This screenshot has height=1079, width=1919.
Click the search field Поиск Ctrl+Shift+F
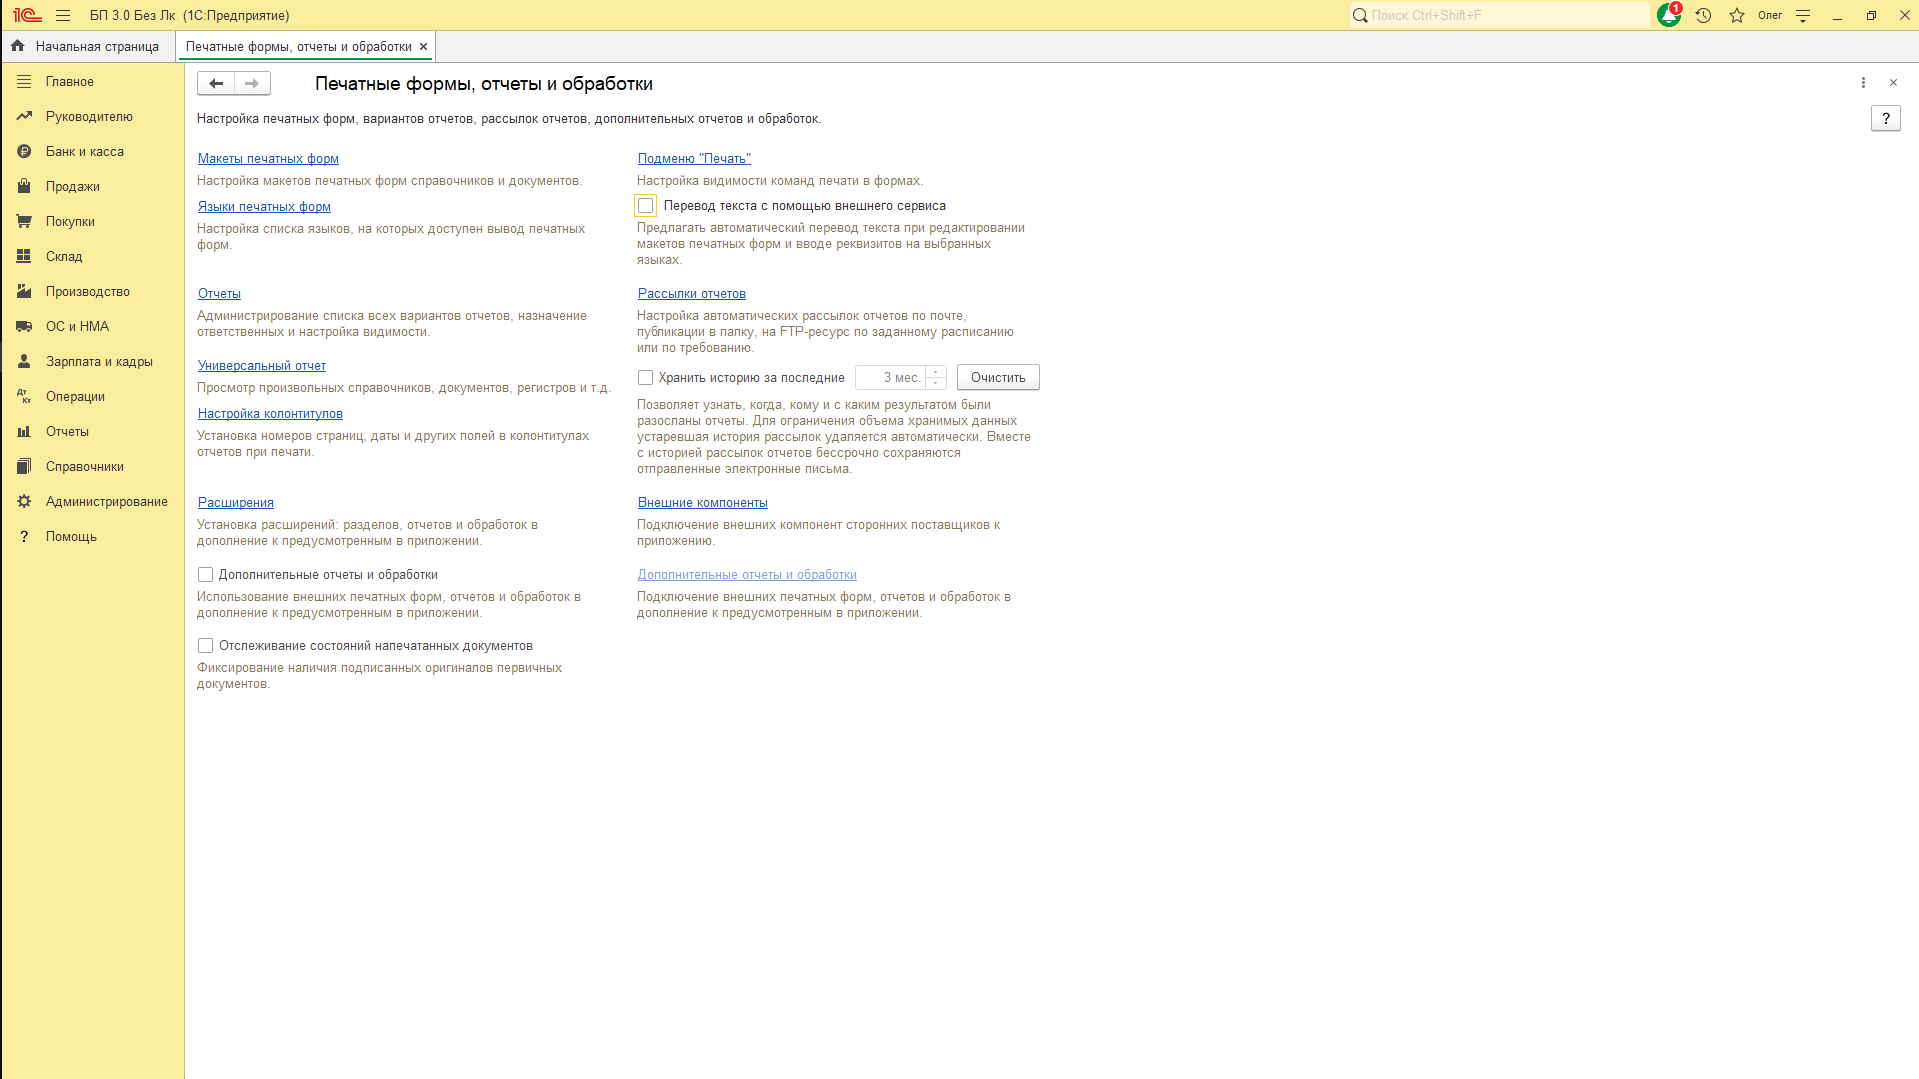point(1500,15)
